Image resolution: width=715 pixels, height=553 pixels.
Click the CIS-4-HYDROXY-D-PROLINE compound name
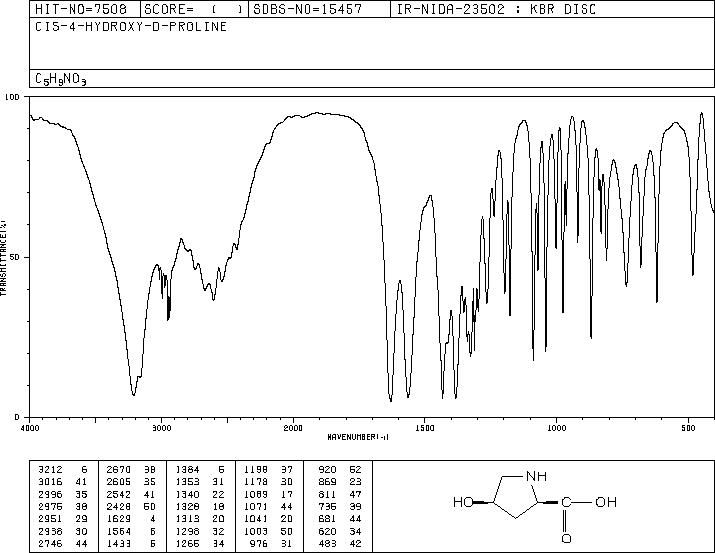click(x=131, y=27)
